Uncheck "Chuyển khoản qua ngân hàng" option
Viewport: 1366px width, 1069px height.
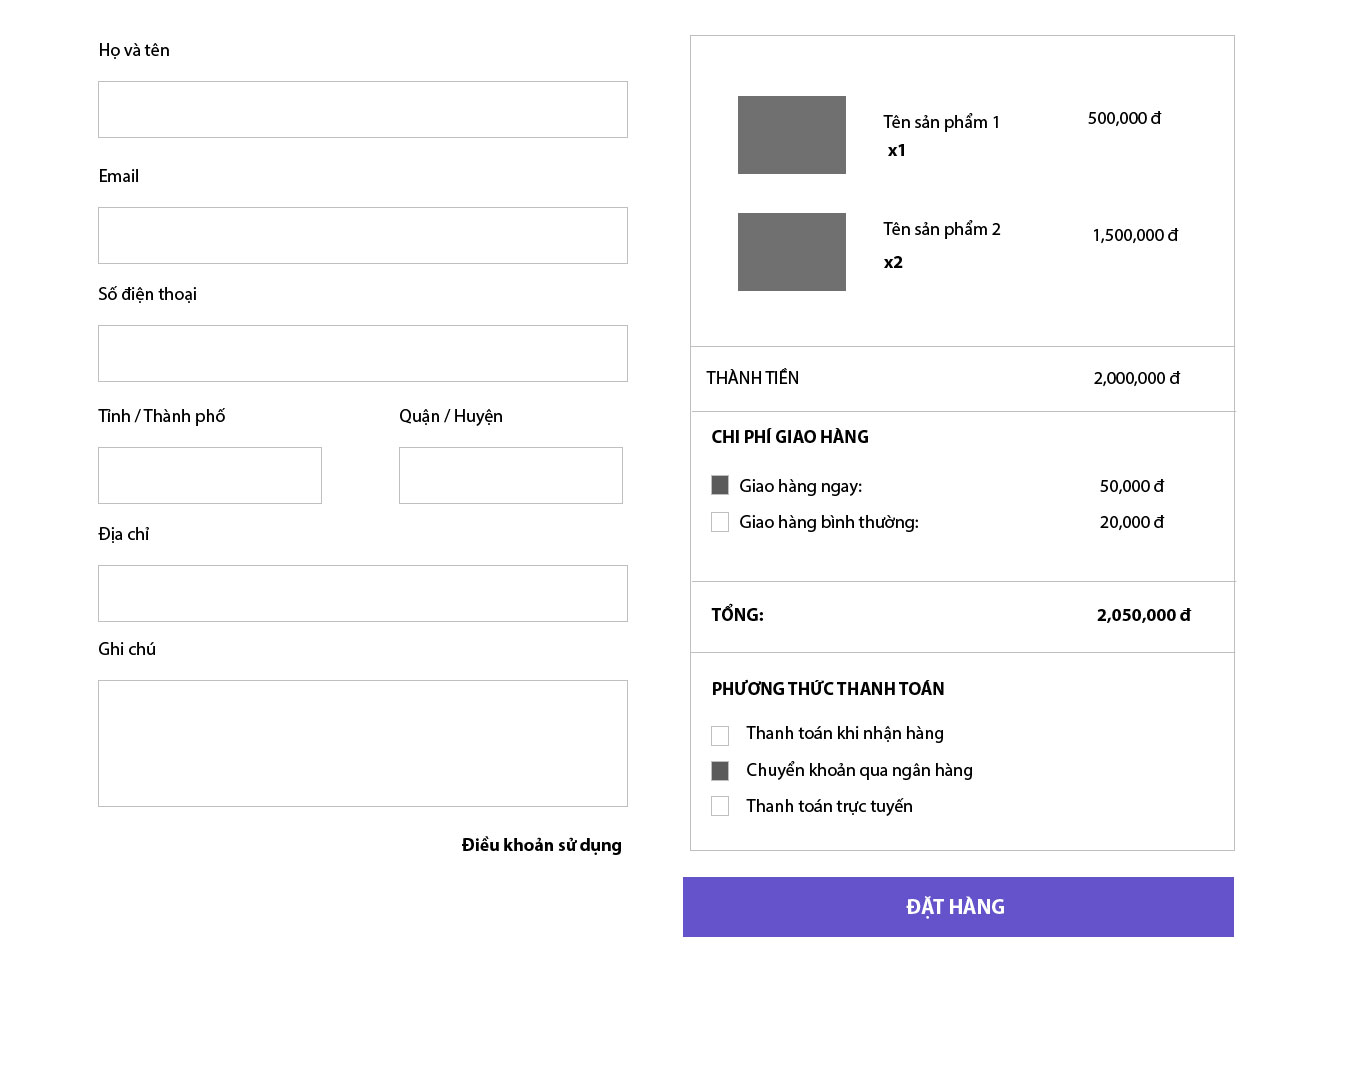tap(720, 770)
